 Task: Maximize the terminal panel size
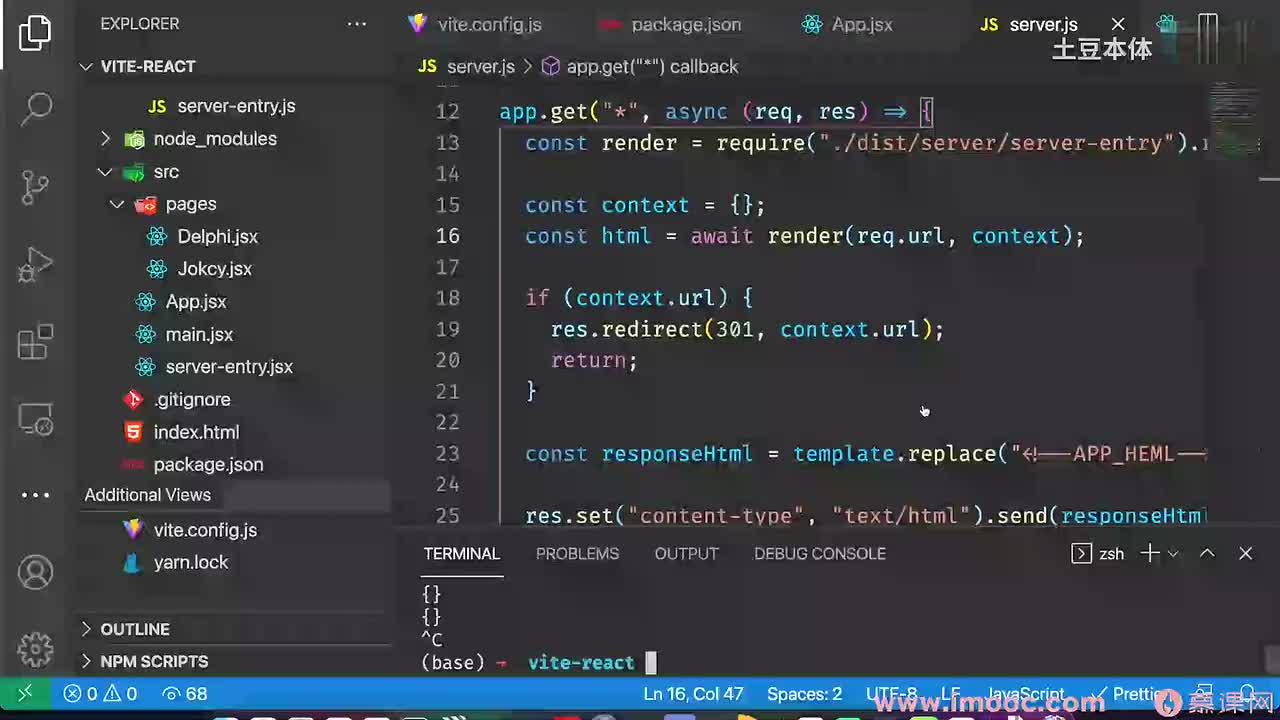(1207, 553)
